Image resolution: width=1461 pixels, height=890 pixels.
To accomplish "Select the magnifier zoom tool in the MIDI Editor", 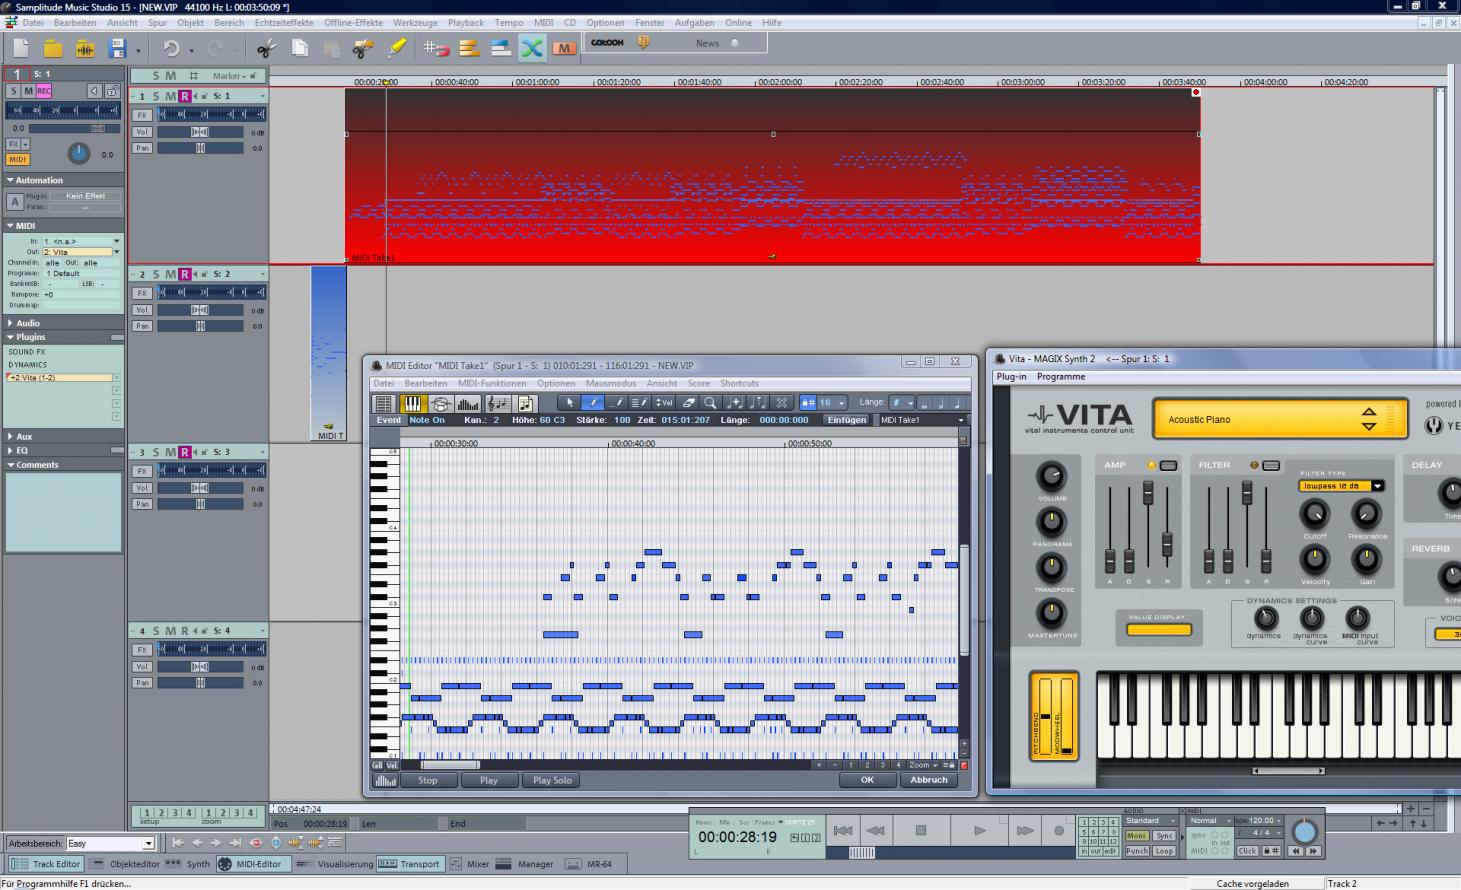I will tap(711, 402).
